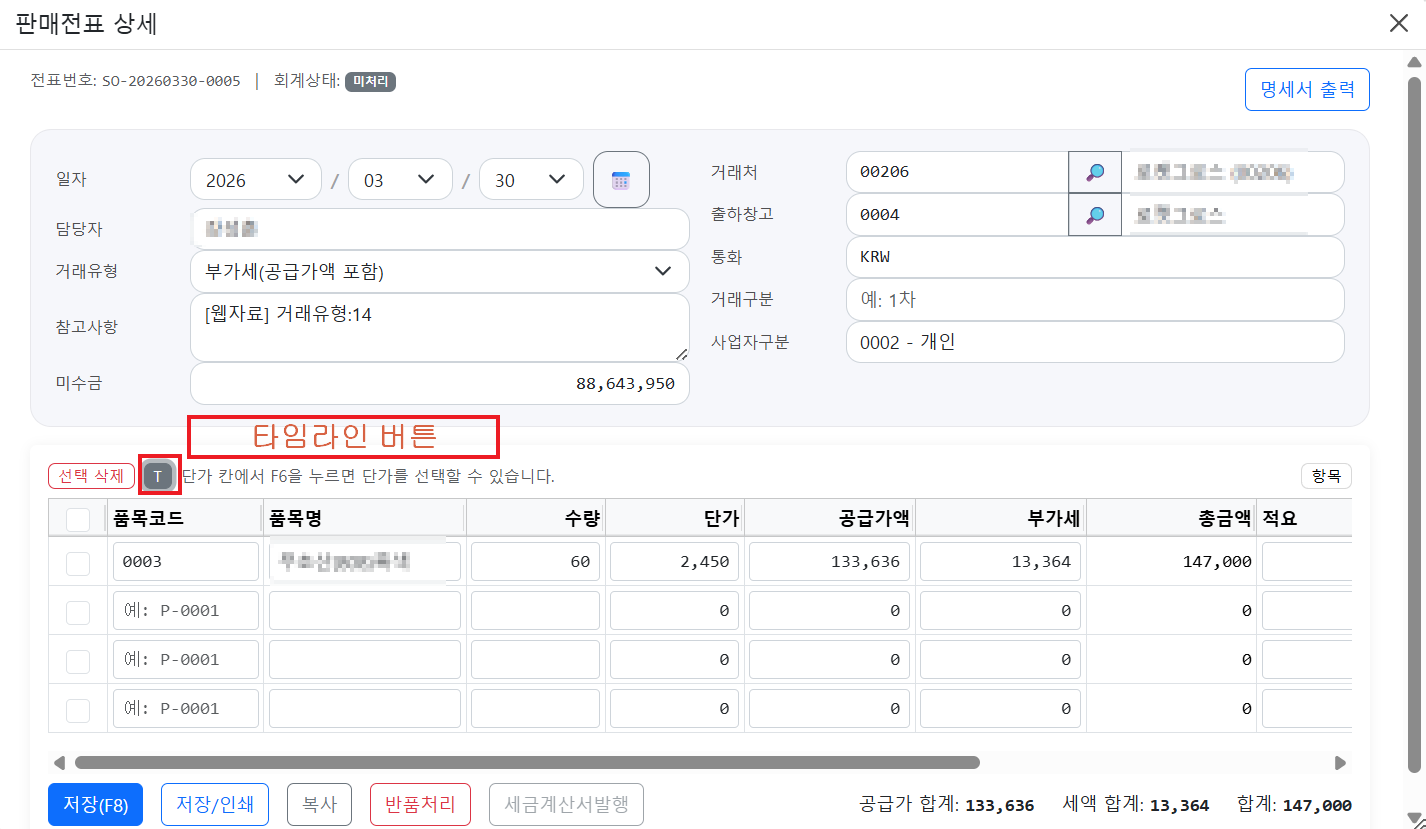Click the 전표번호 SO-20260330-0005 text
The height and width of the screenshot is (829, 1426).
tap(136, 81)
